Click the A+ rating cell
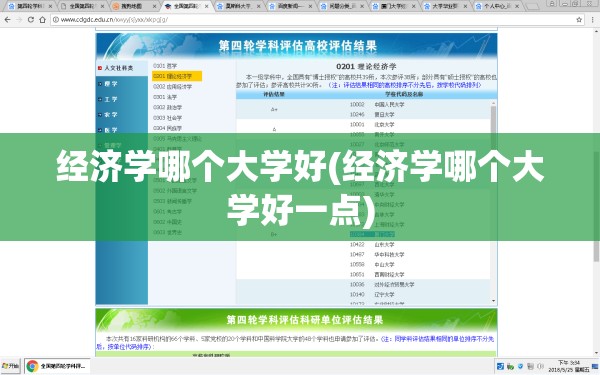The image size is (600, 375). pos(274,109)
